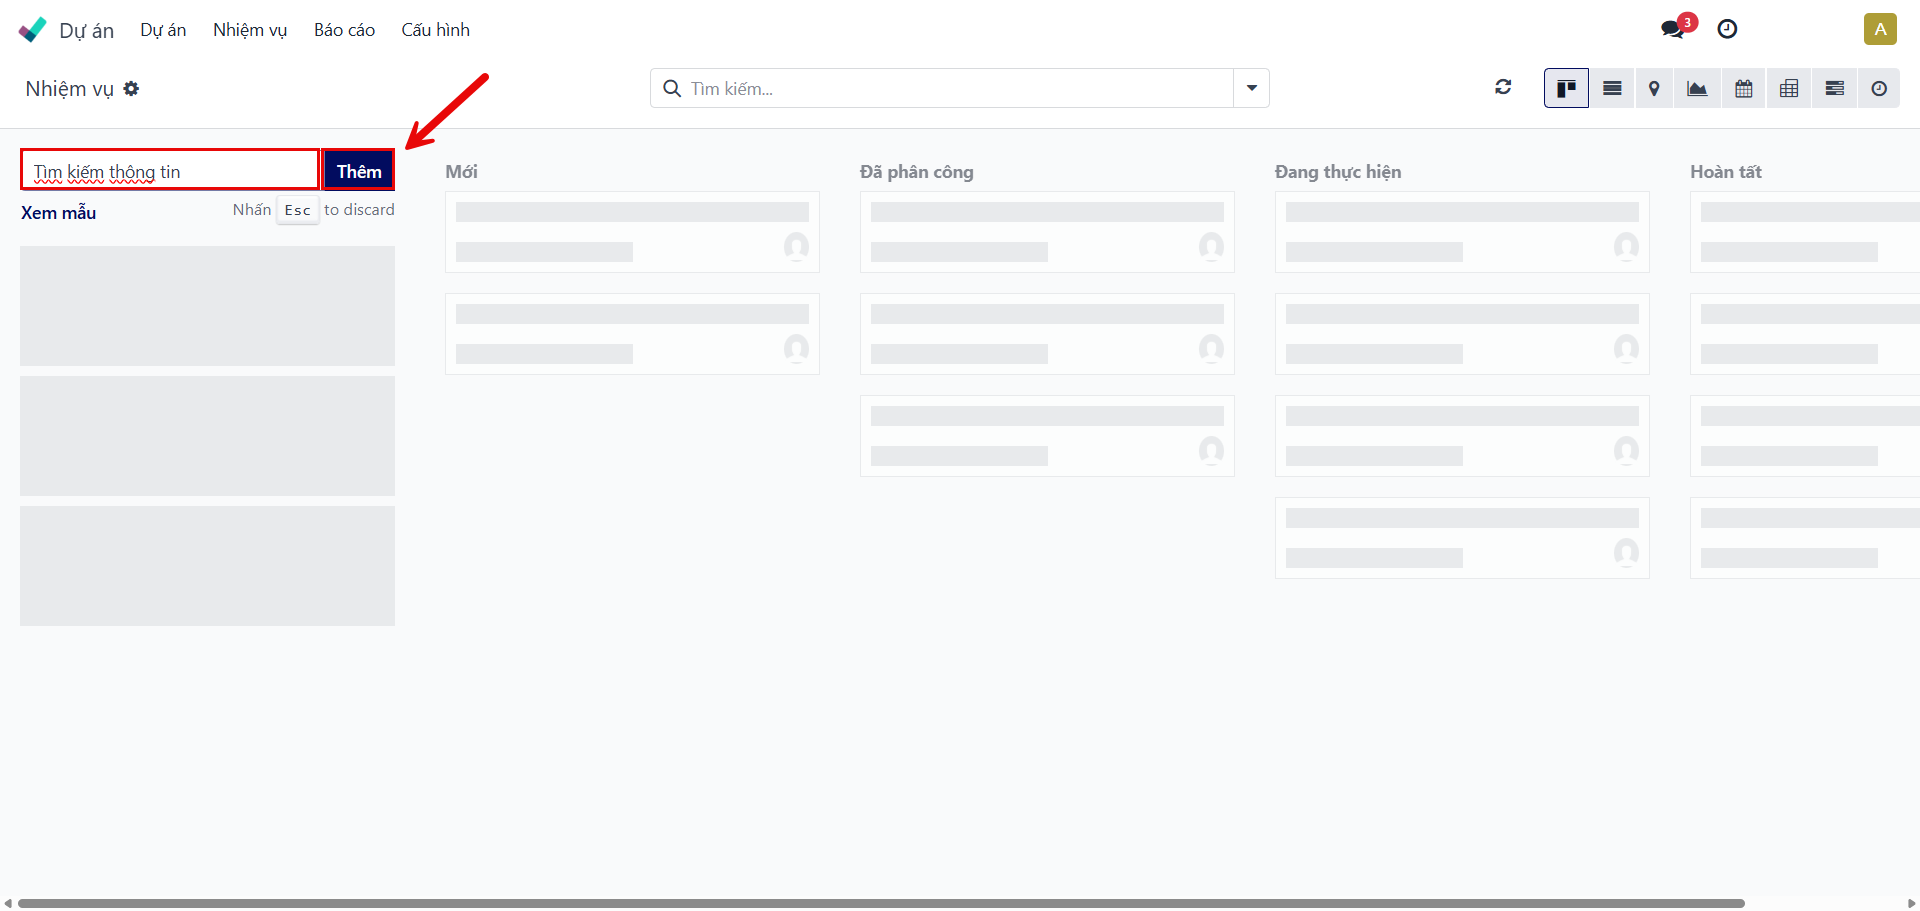Open the Map view

1654,89
